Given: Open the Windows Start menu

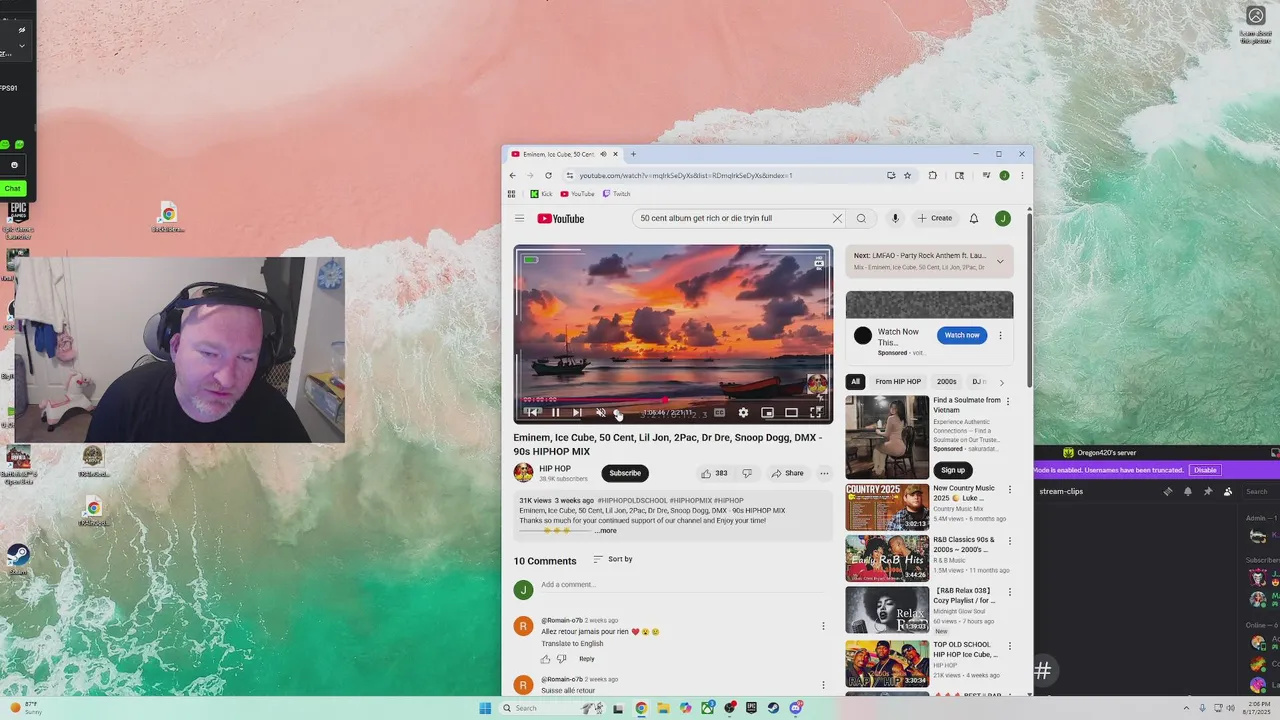Looking at the screenshot, I should (485, 708).
